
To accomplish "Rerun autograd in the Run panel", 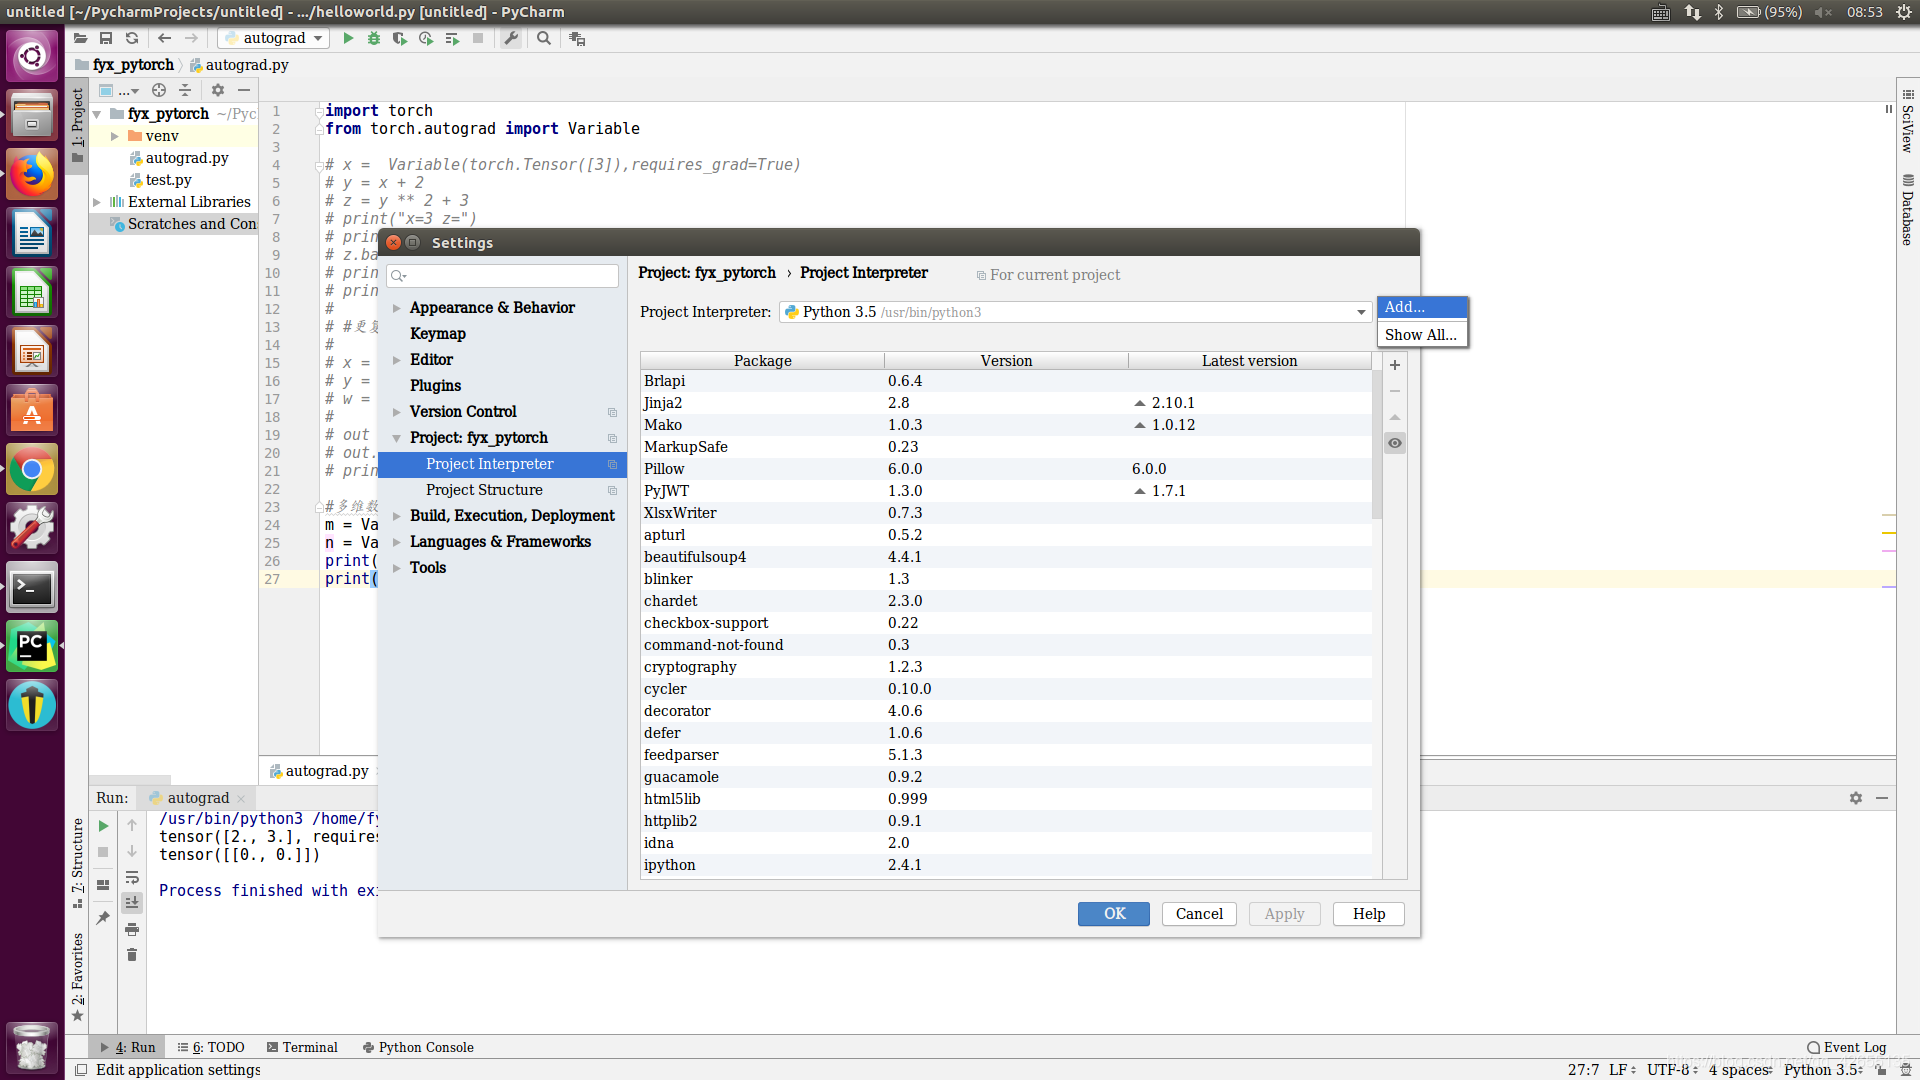I will click(103, 826).
